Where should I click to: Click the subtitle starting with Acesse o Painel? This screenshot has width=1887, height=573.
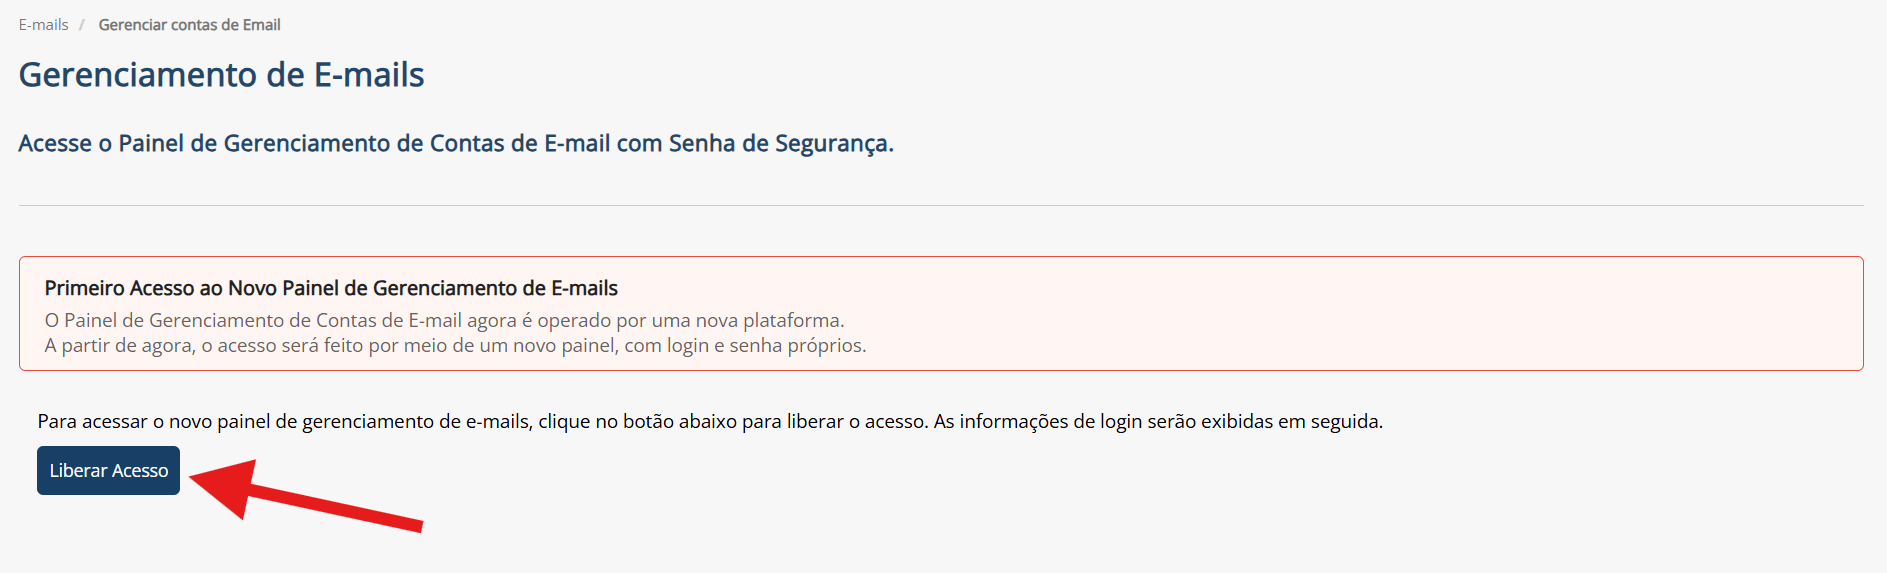(455, 144)
